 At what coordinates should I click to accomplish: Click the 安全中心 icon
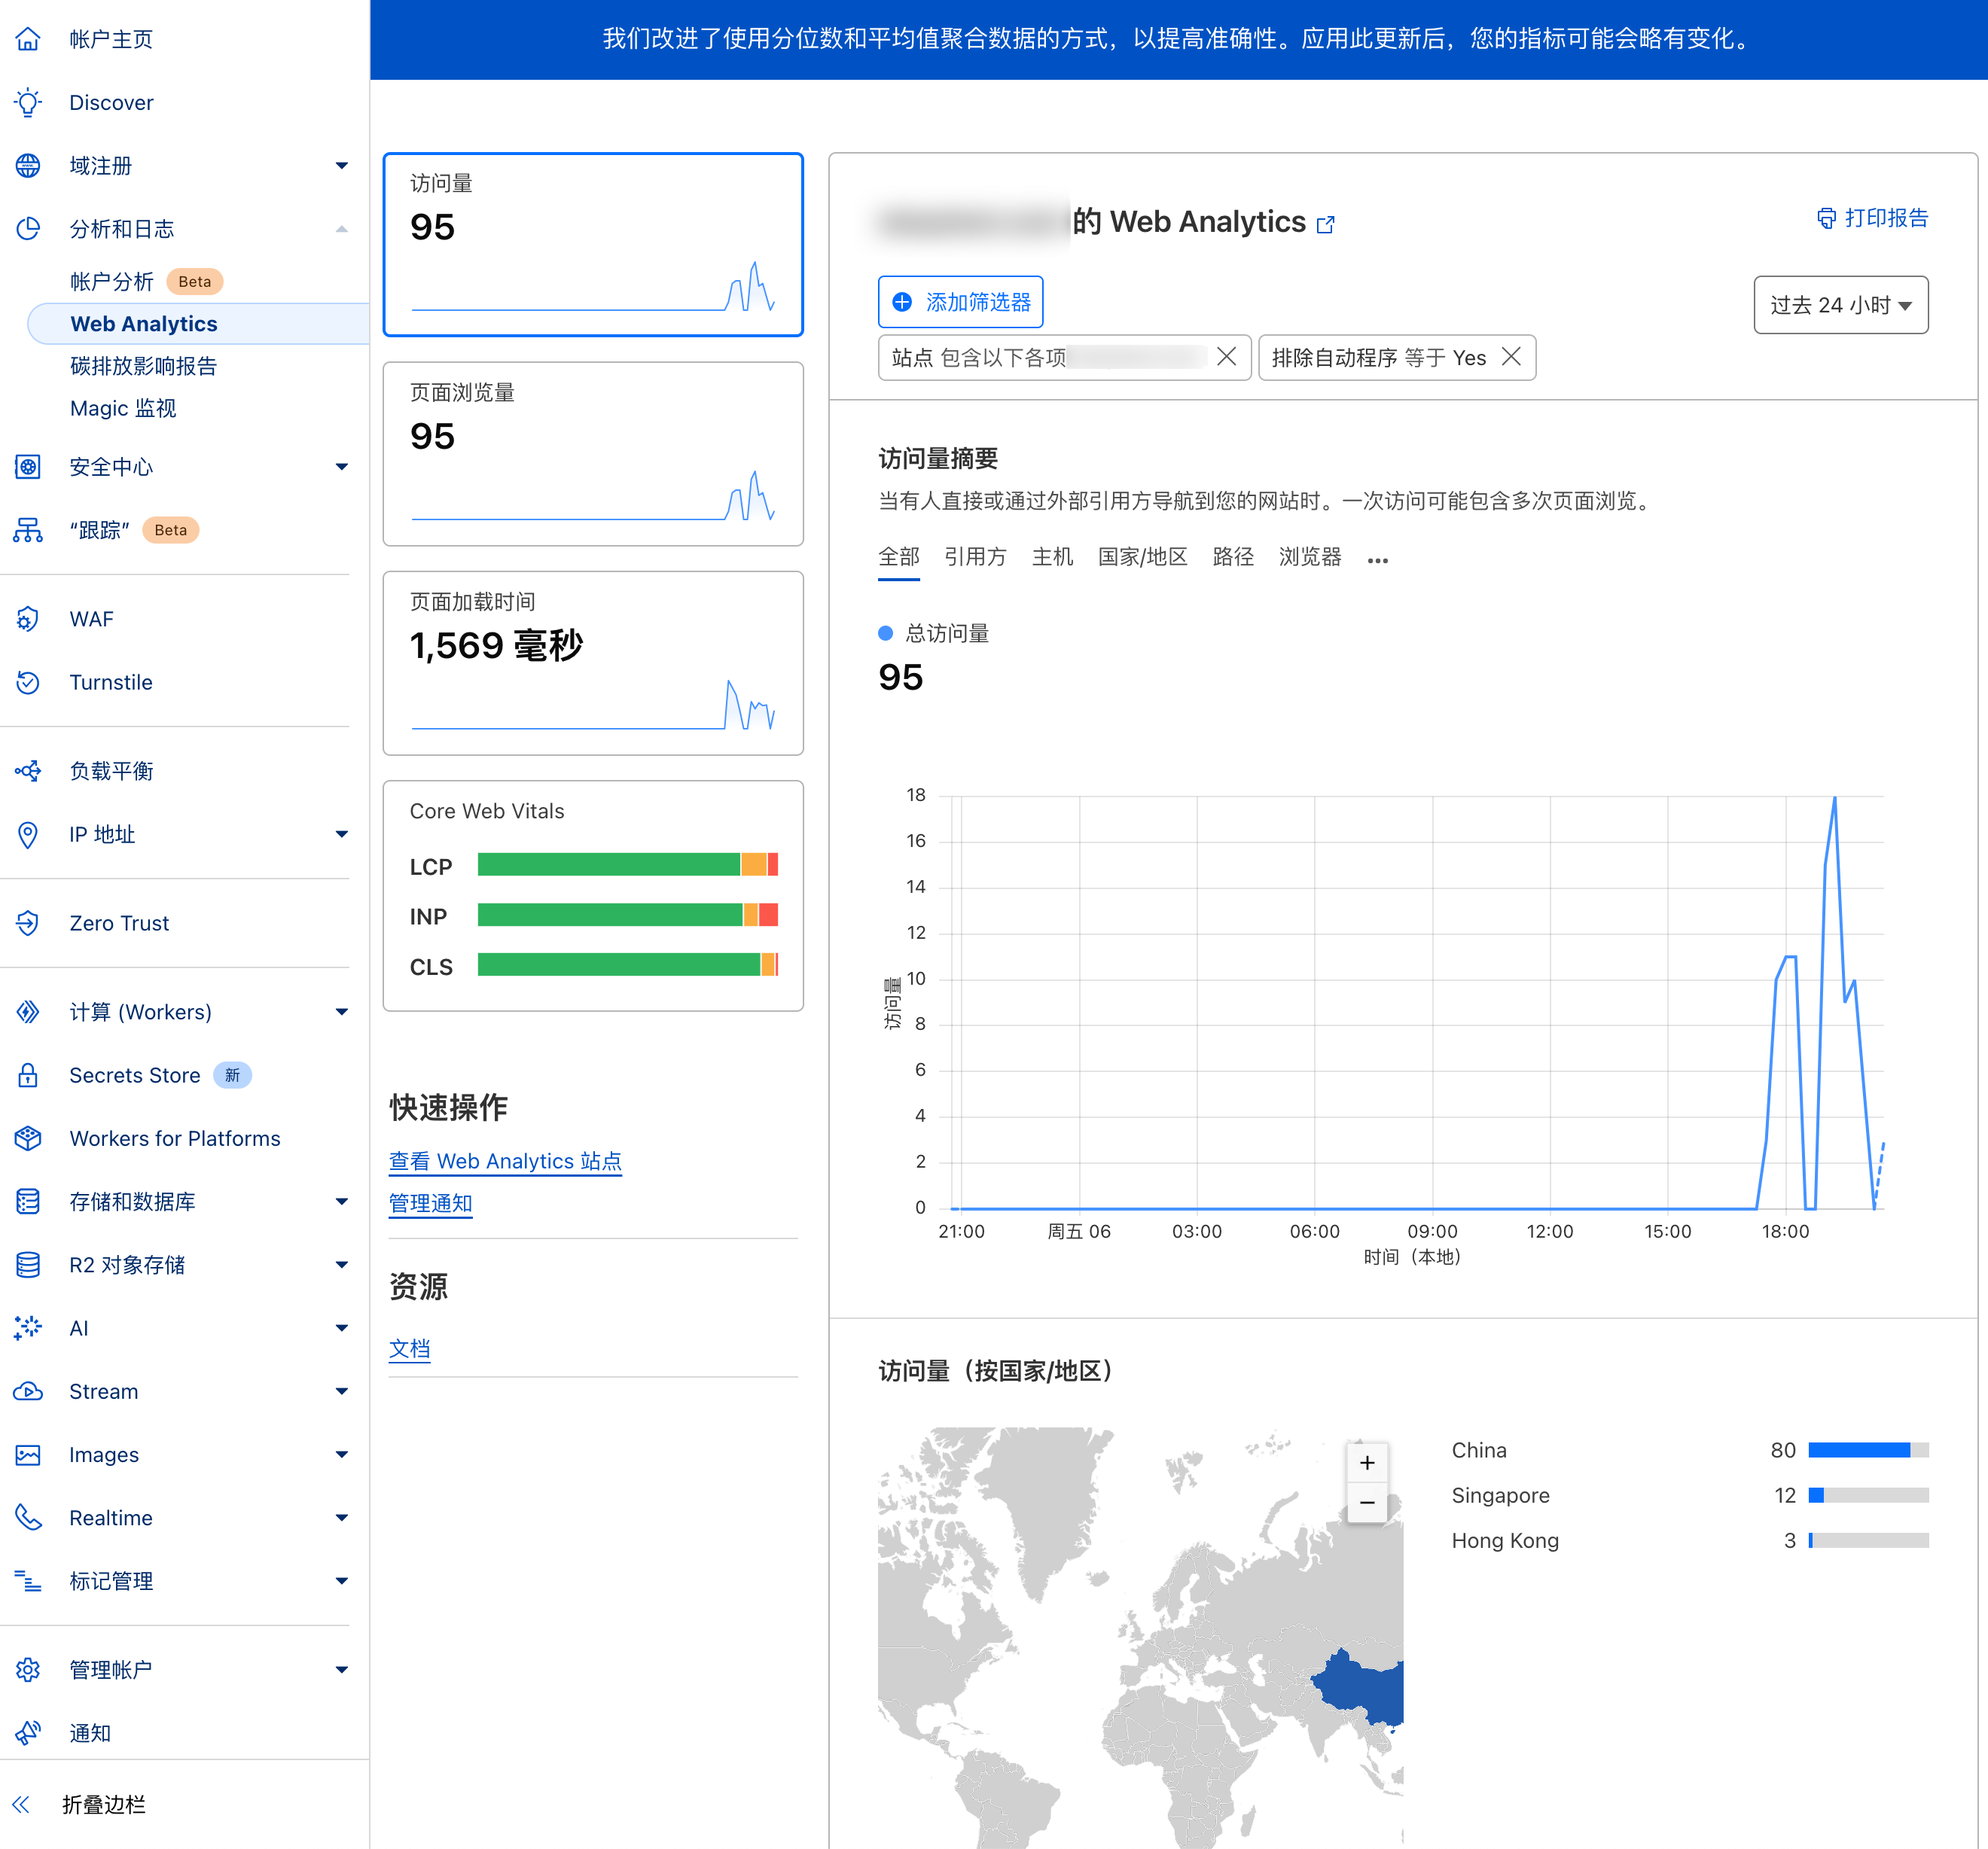click(28, 467)
